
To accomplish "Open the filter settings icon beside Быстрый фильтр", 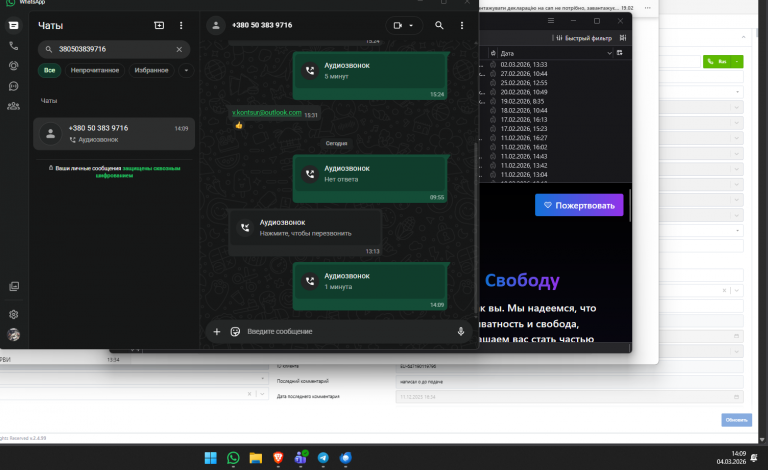I will 623,38.
